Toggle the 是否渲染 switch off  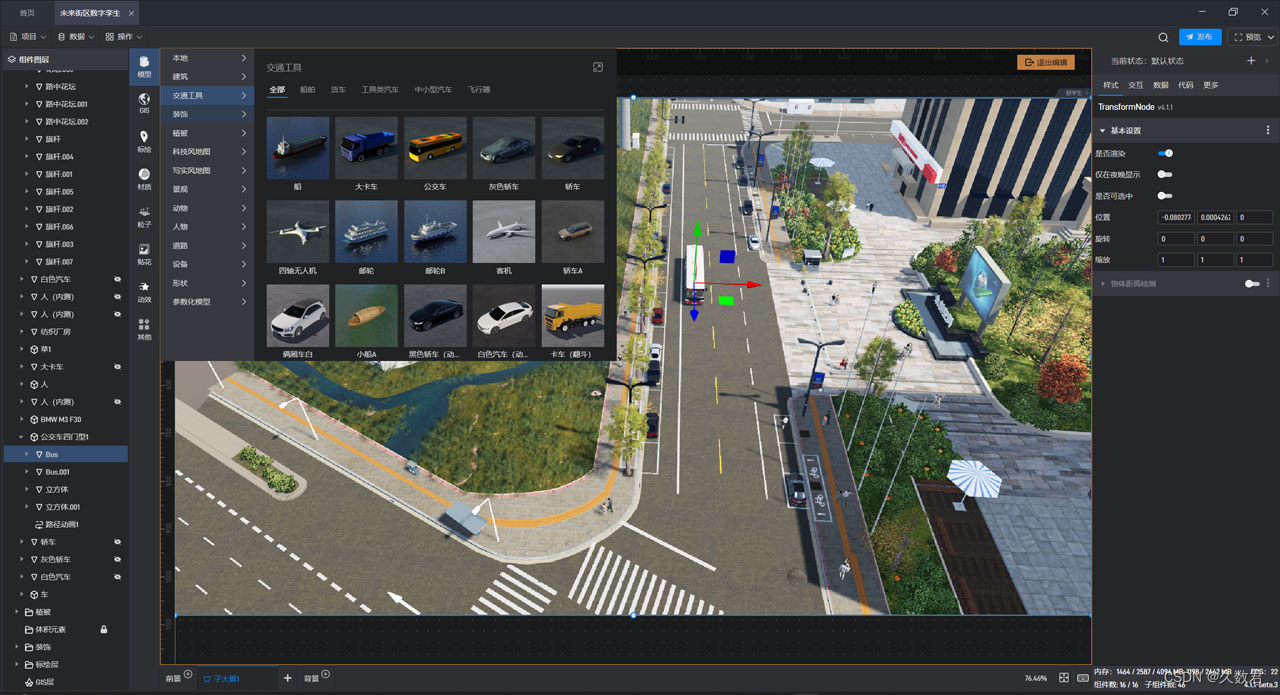pos(1165,153)
